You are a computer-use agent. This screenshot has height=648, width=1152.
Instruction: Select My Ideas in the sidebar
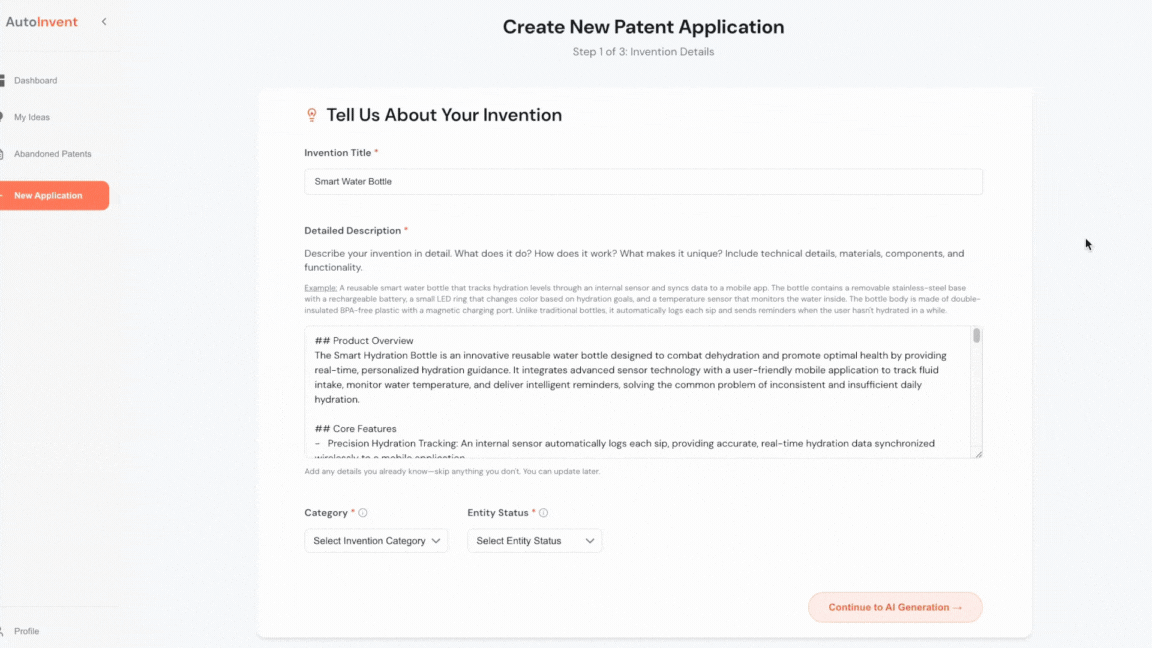click(32, 117)
